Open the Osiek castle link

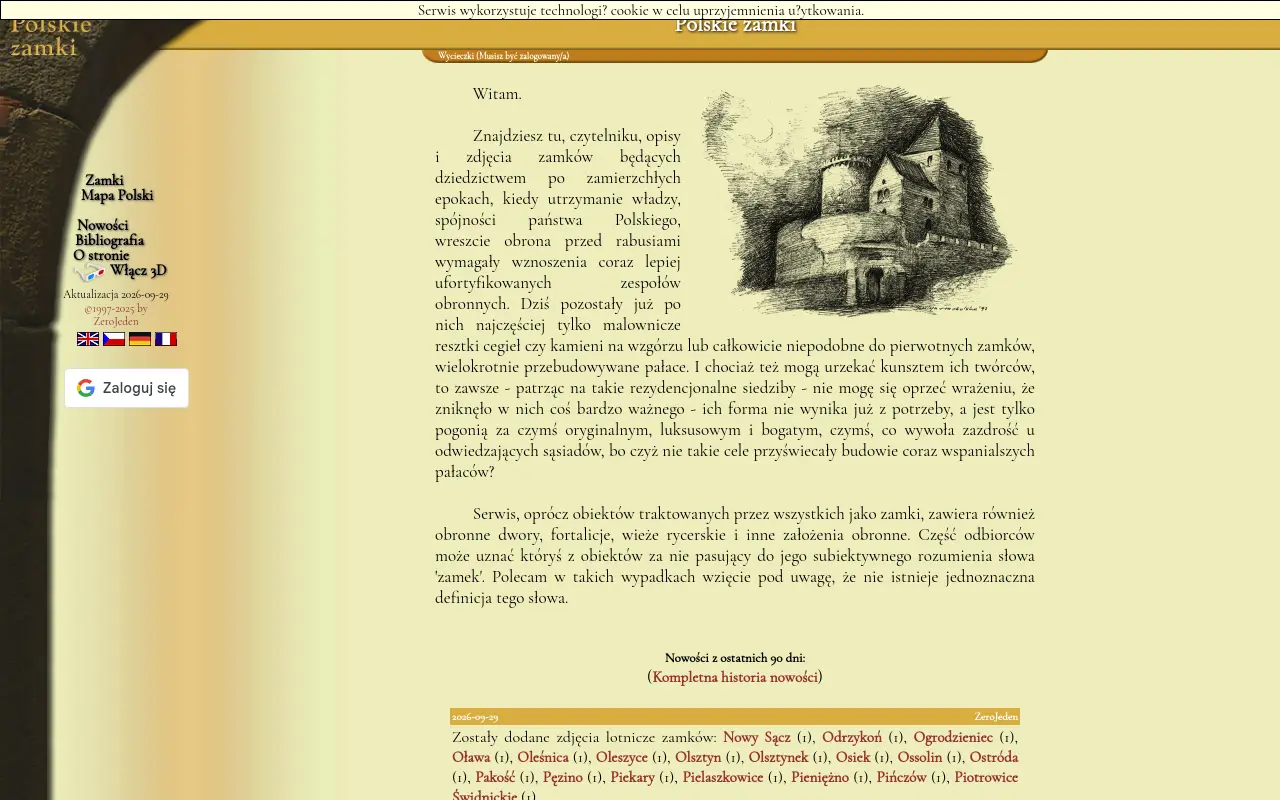[x=853, y=757]
